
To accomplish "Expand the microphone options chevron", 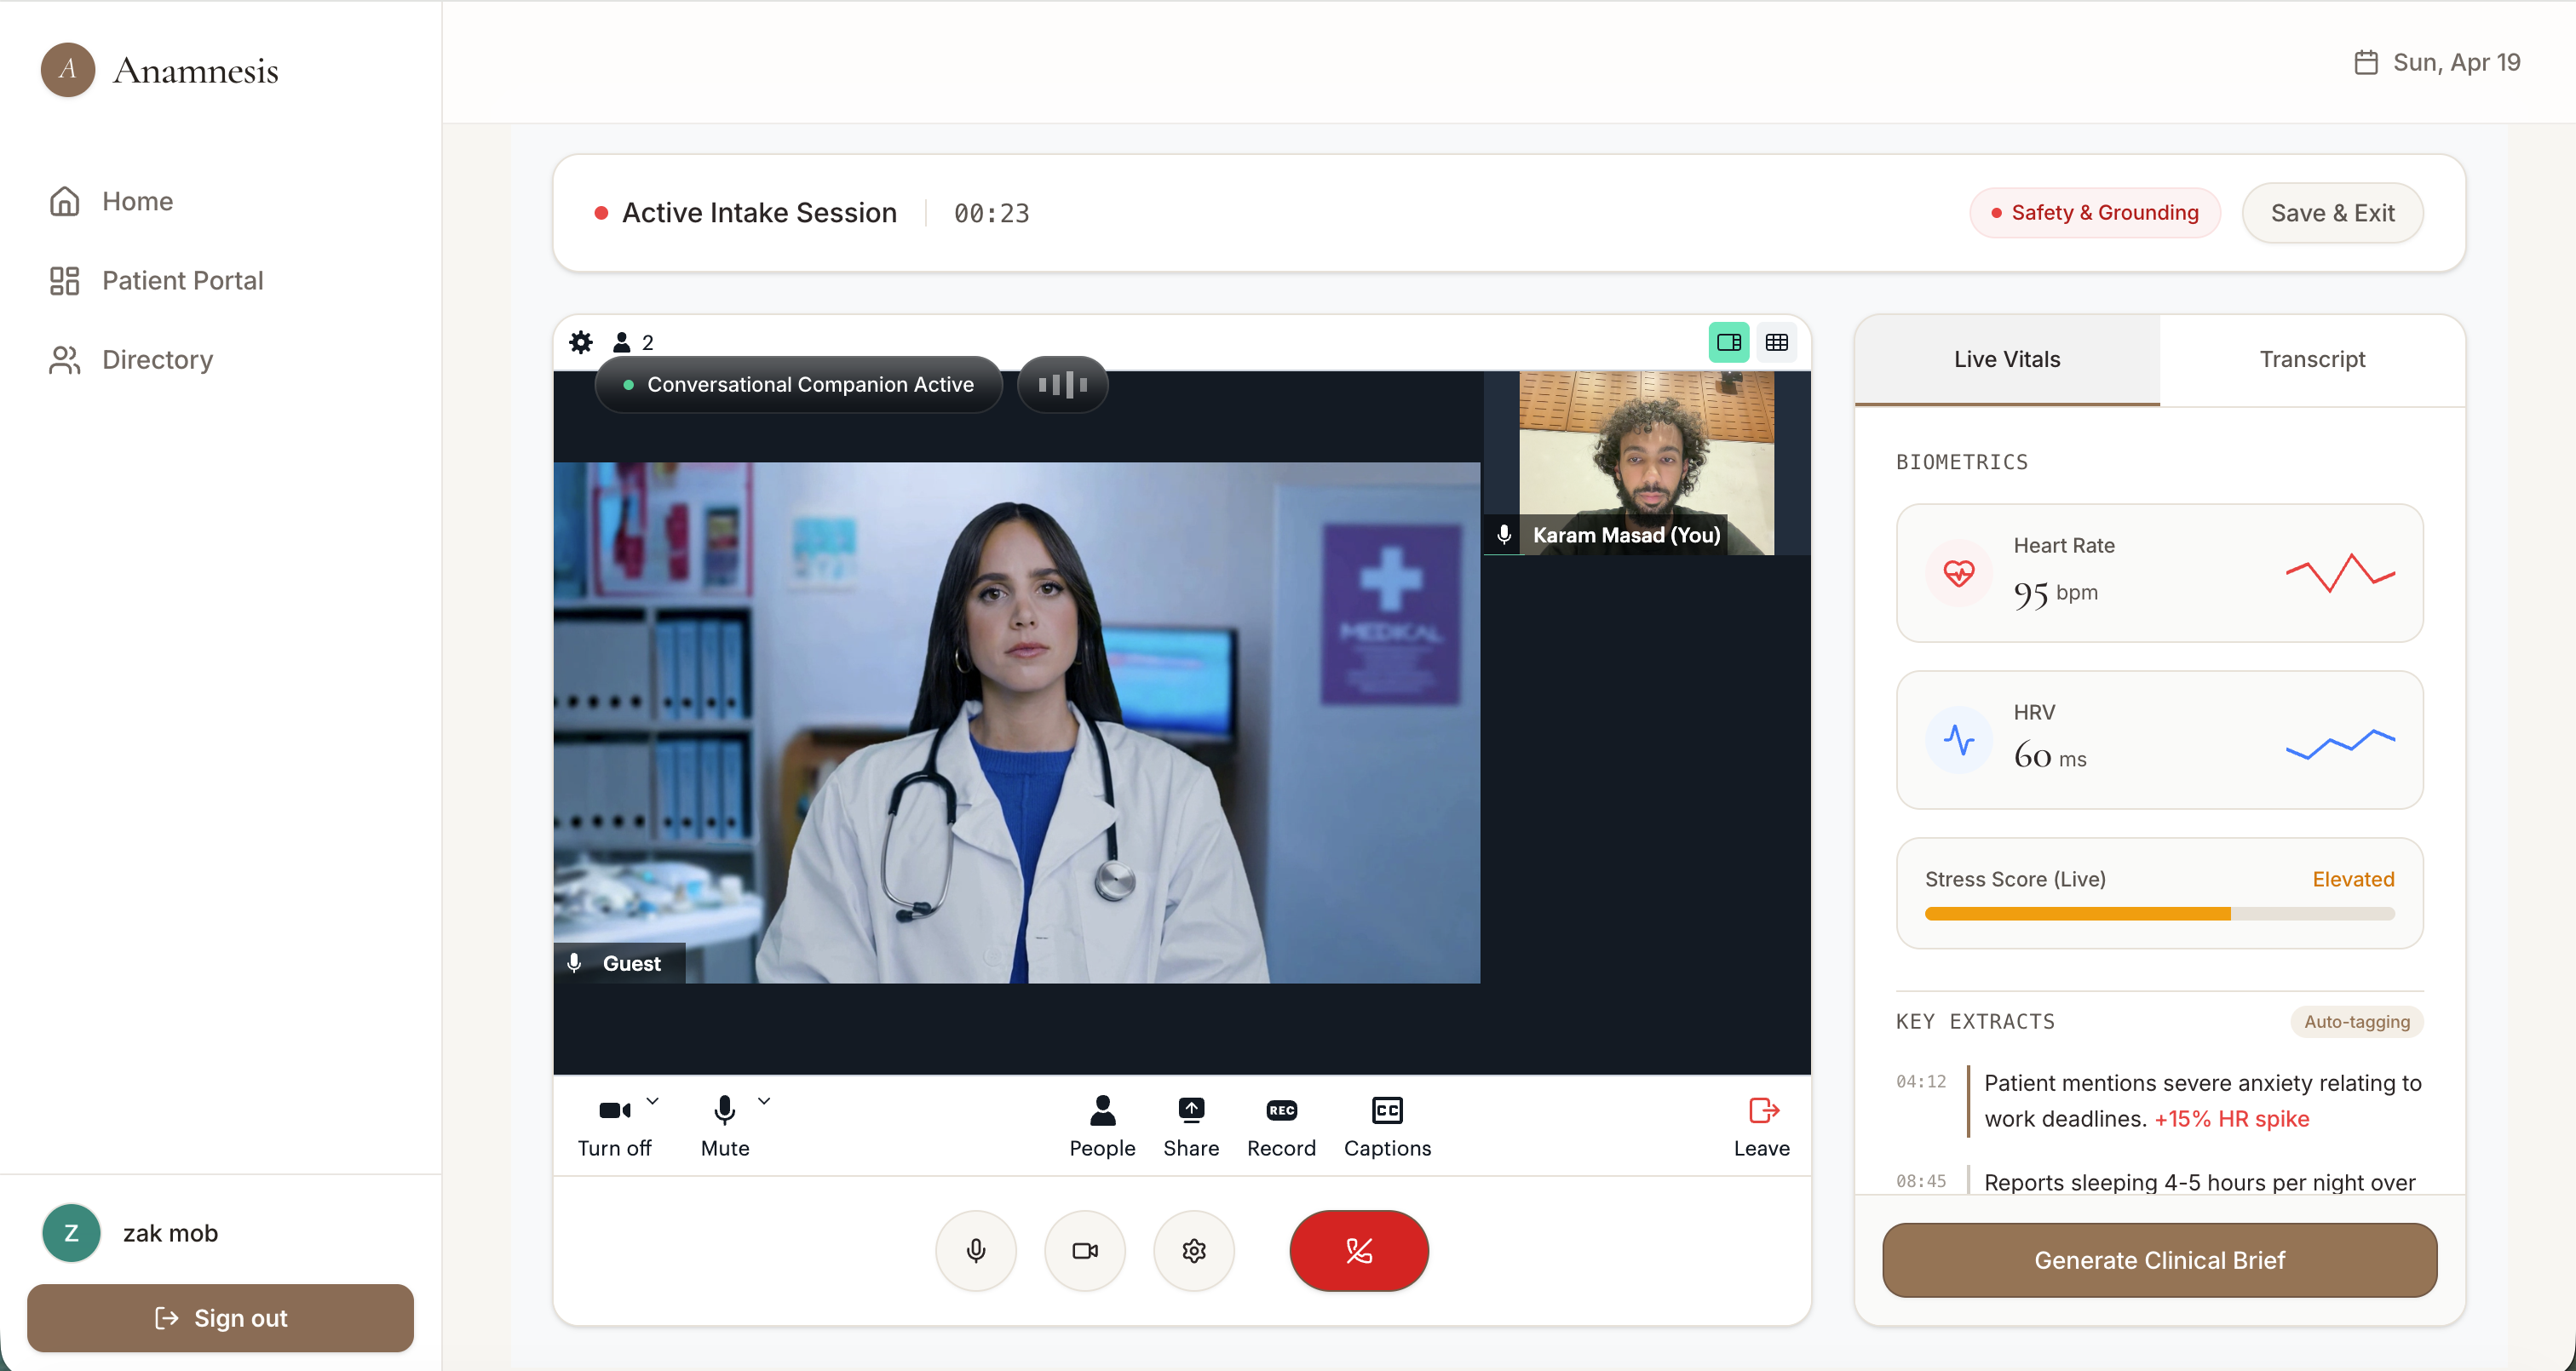I will coord(764,1100).
